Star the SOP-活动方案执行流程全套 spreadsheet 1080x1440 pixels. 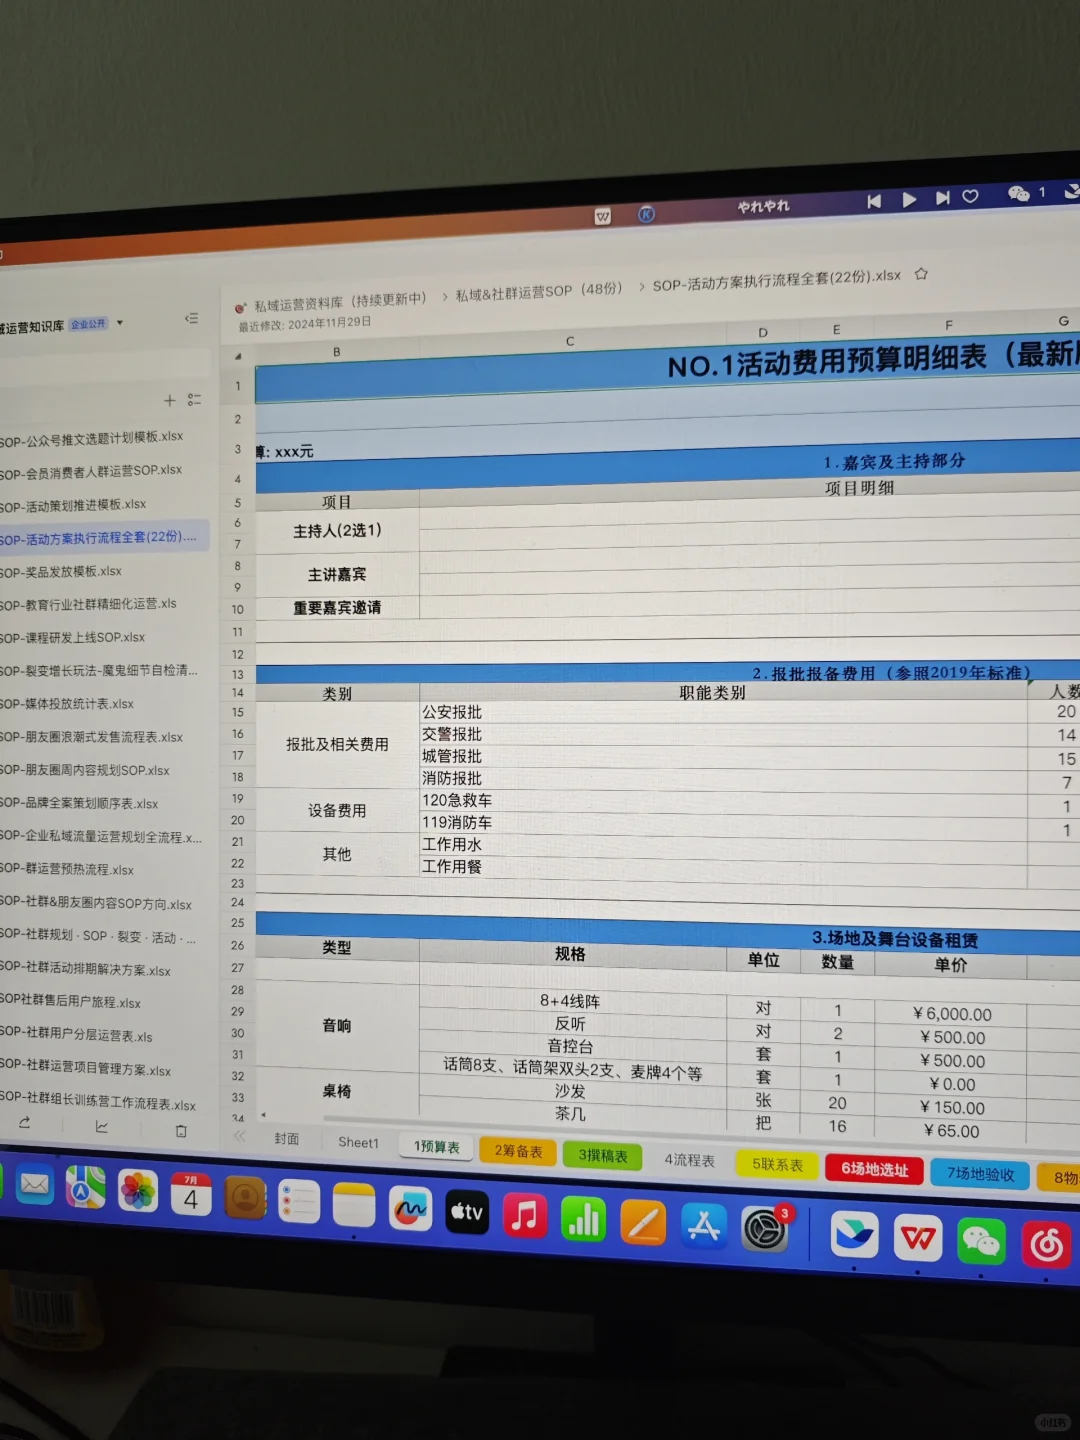pyautogui.click(x=921, y=274)
